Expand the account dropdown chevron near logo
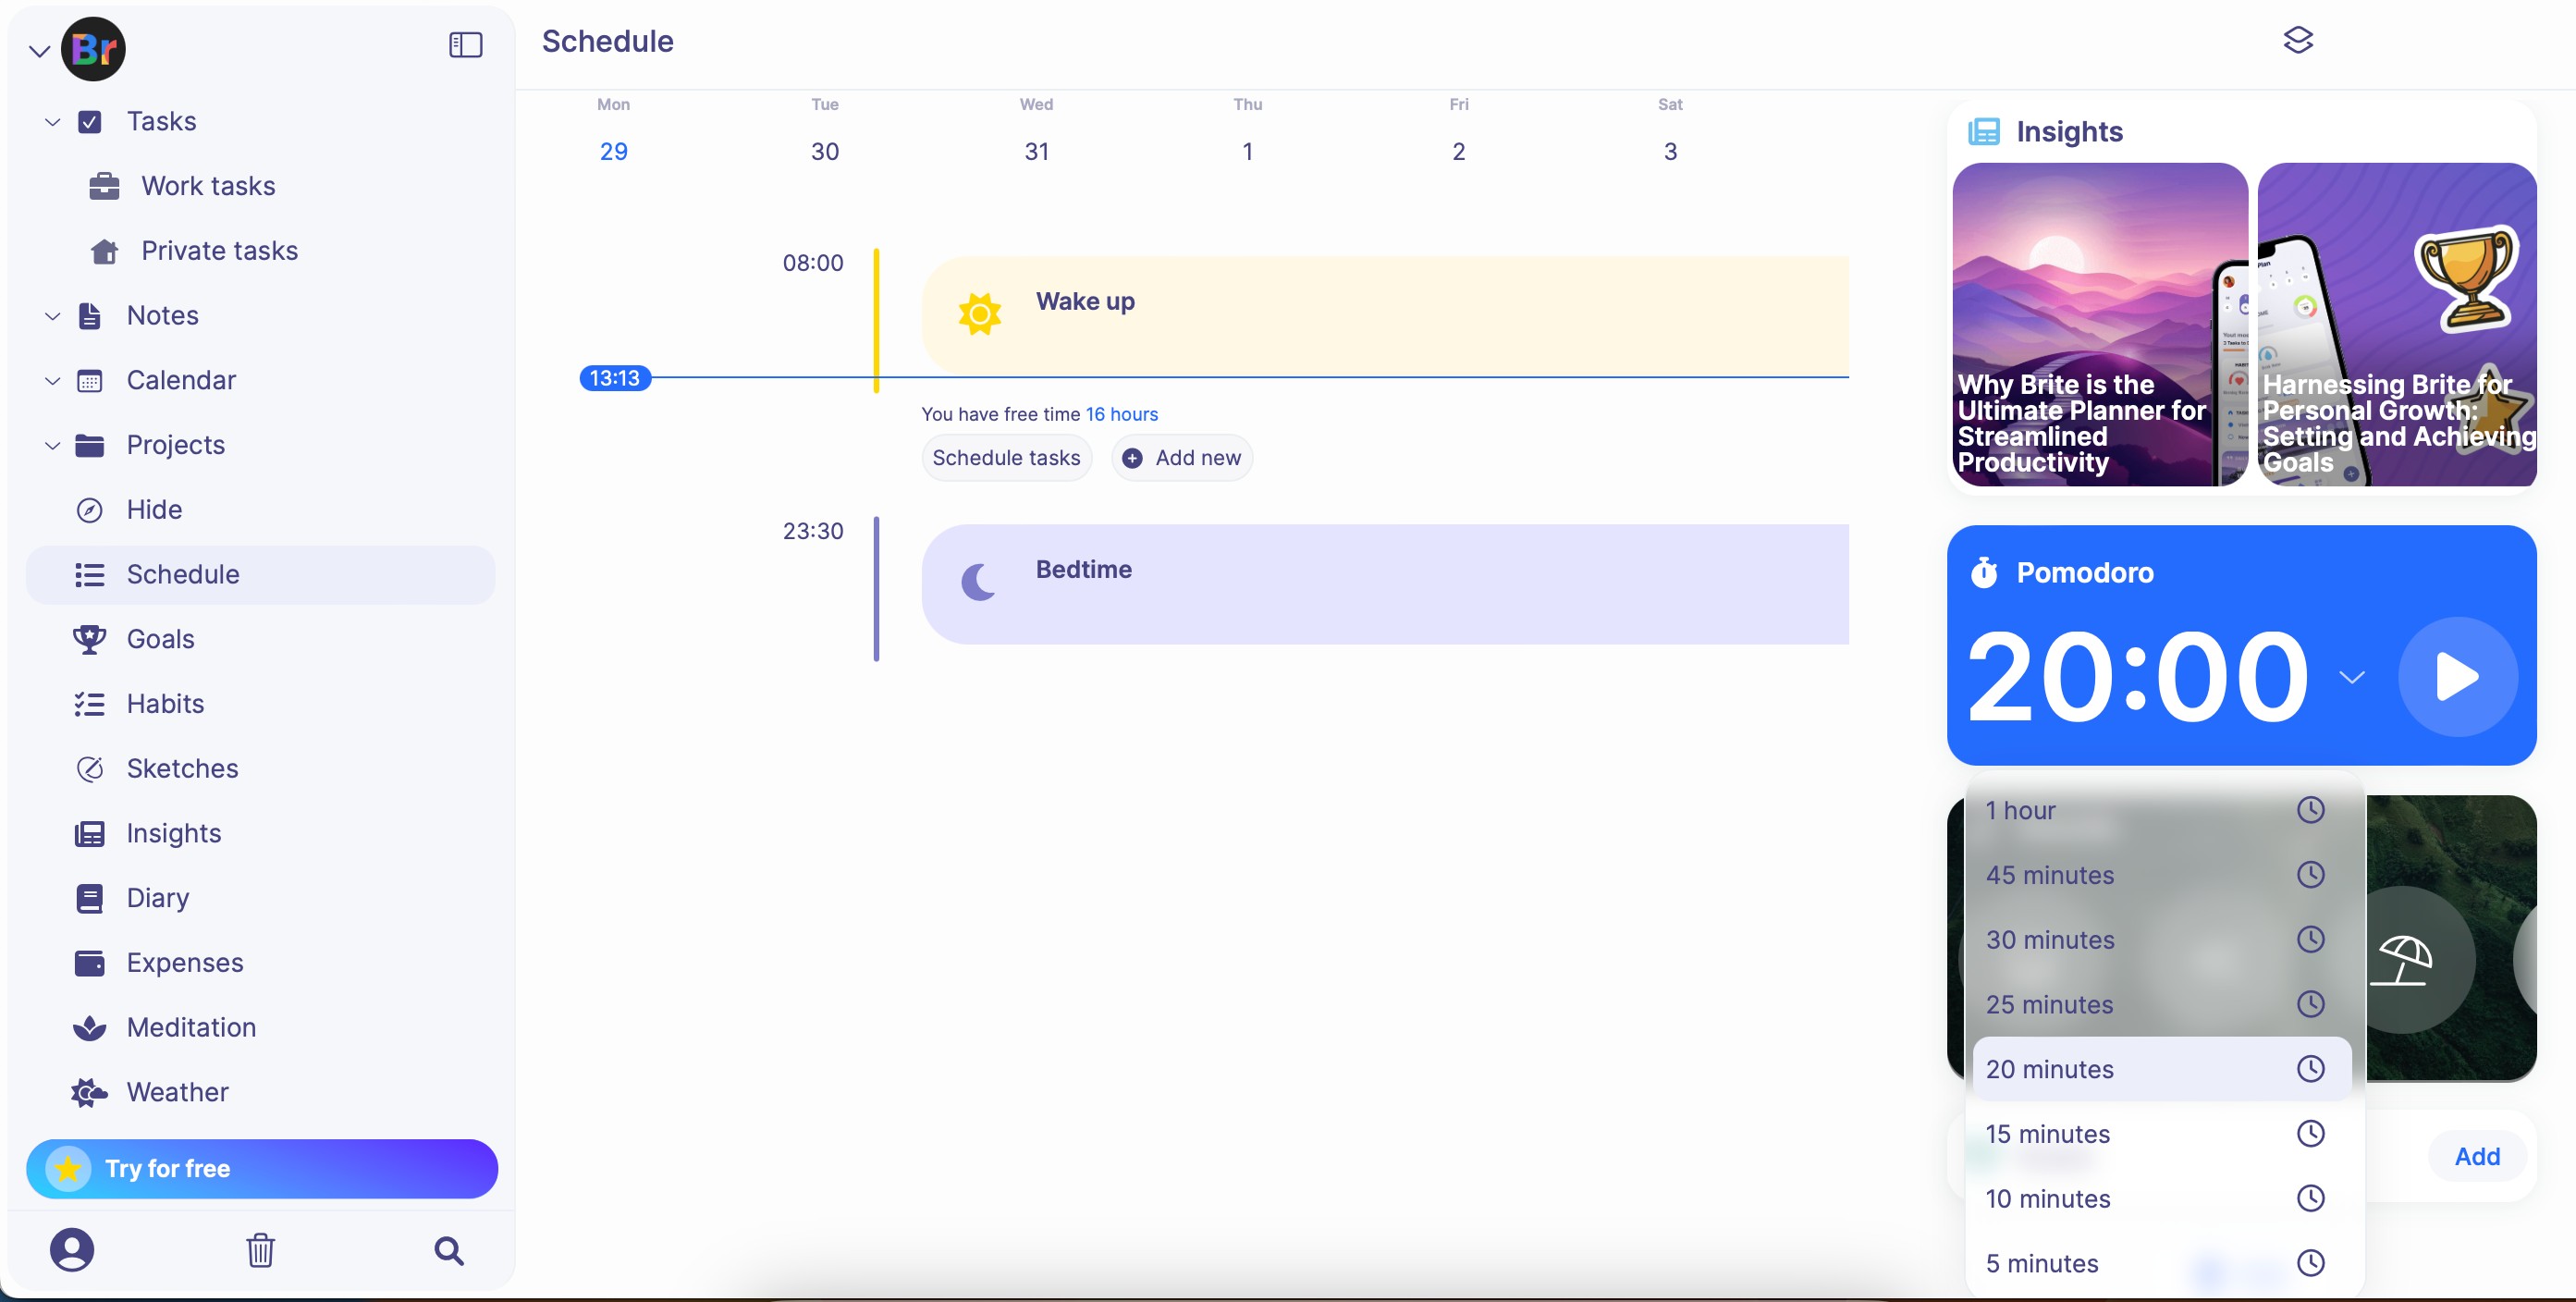Viewport: 2576px width, 1302px height. point(39,51)
